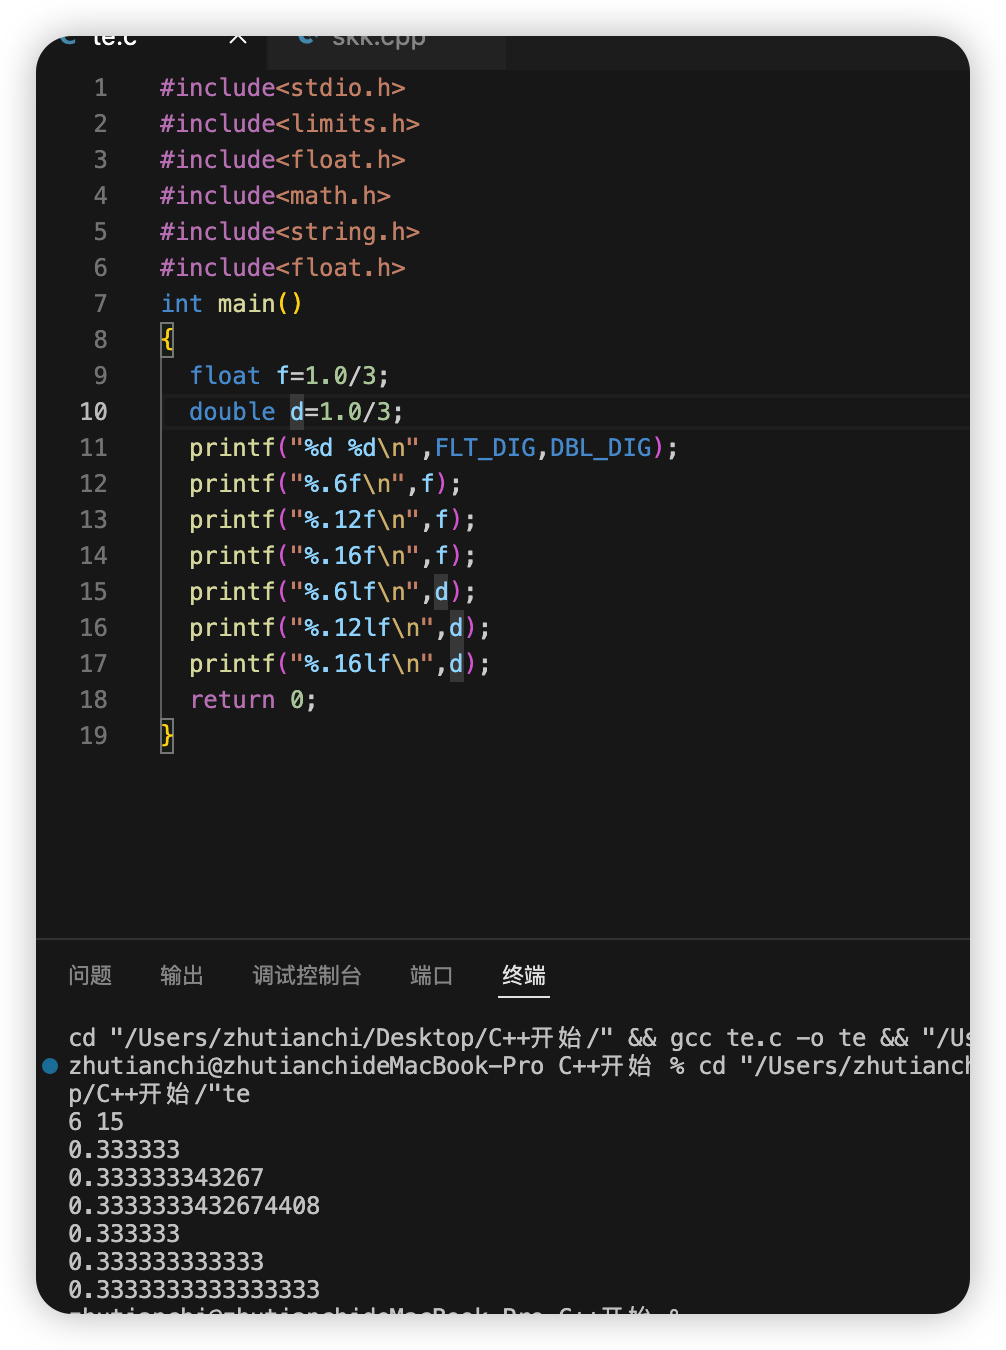Click the return keyword on line 18
The image size is (1006, 1350).
(x=232, y=700)
